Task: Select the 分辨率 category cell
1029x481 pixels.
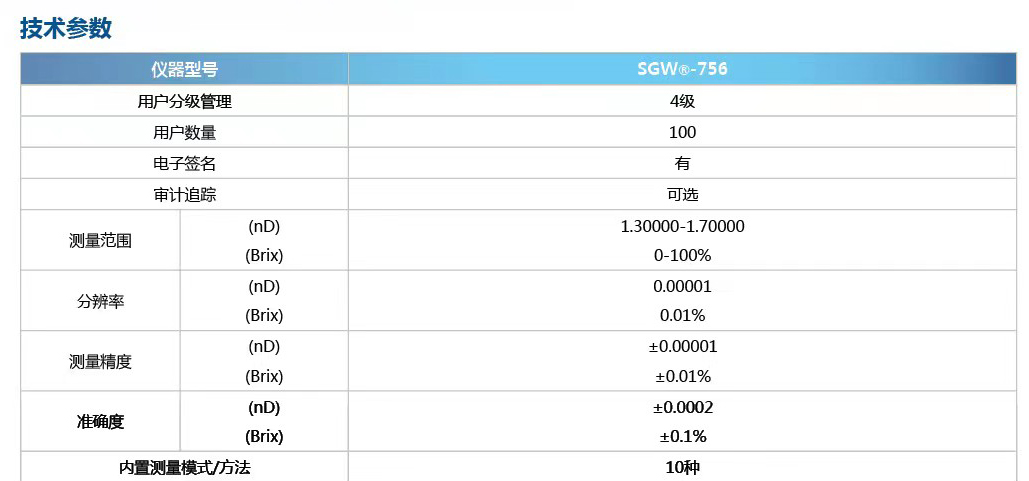Action: click(x=100, y=301)
